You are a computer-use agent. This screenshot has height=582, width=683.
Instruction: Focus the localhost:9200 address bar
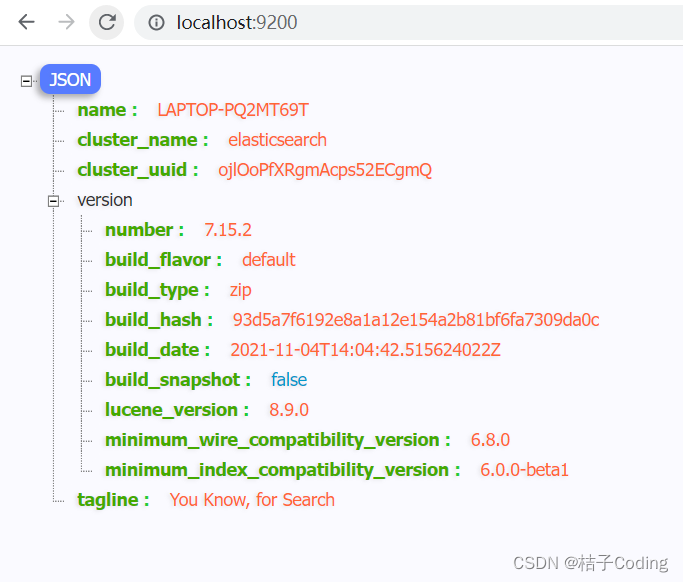coord(409,23)
